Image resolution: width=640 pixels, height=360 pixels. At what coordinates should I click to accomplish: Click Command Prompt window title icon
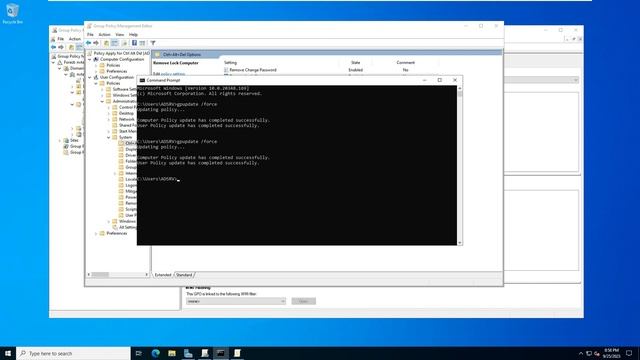(142, 80)
